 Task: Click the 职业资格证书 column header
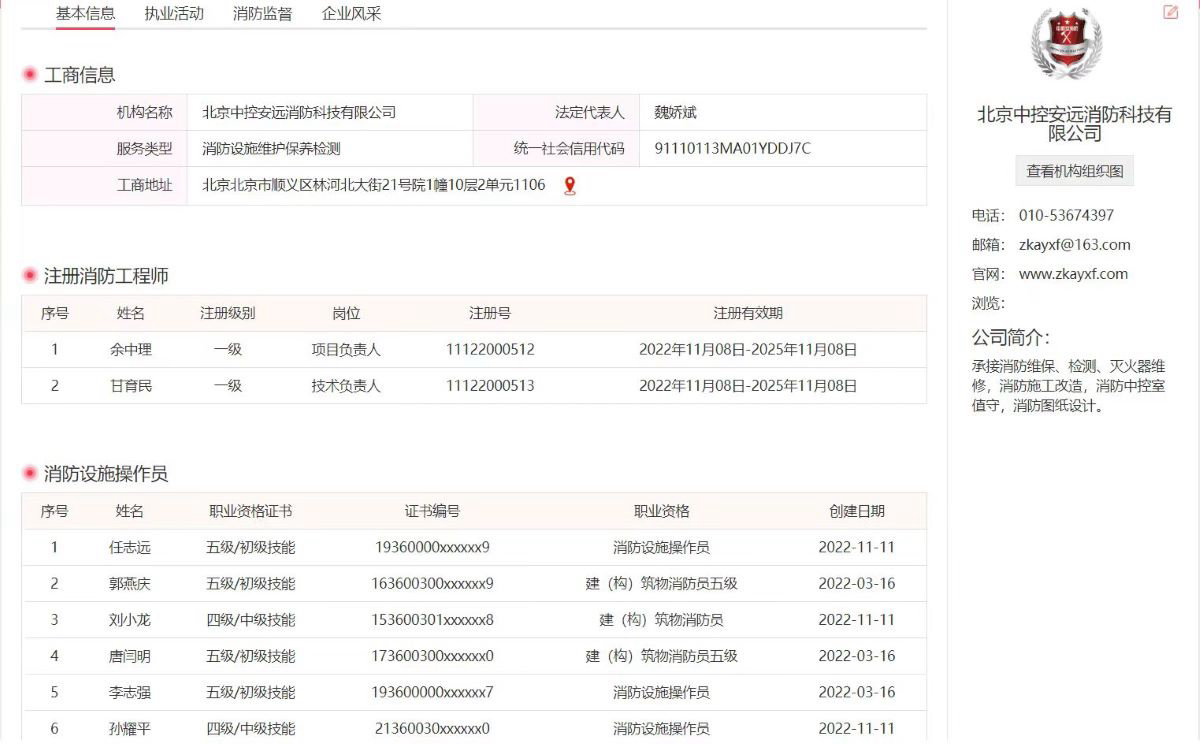click(251, 512)
